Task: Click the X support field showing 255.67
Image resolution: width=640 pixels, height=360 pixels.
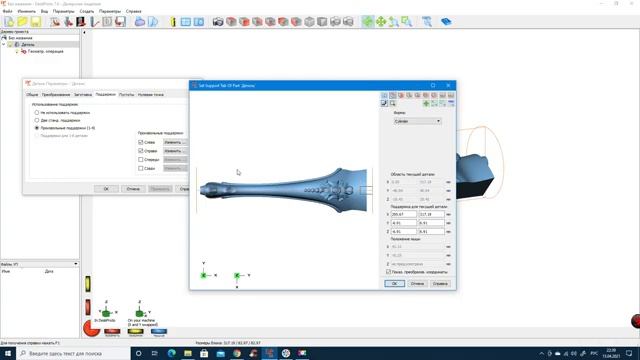Action: pyautogui.click(x=404, y=214)
